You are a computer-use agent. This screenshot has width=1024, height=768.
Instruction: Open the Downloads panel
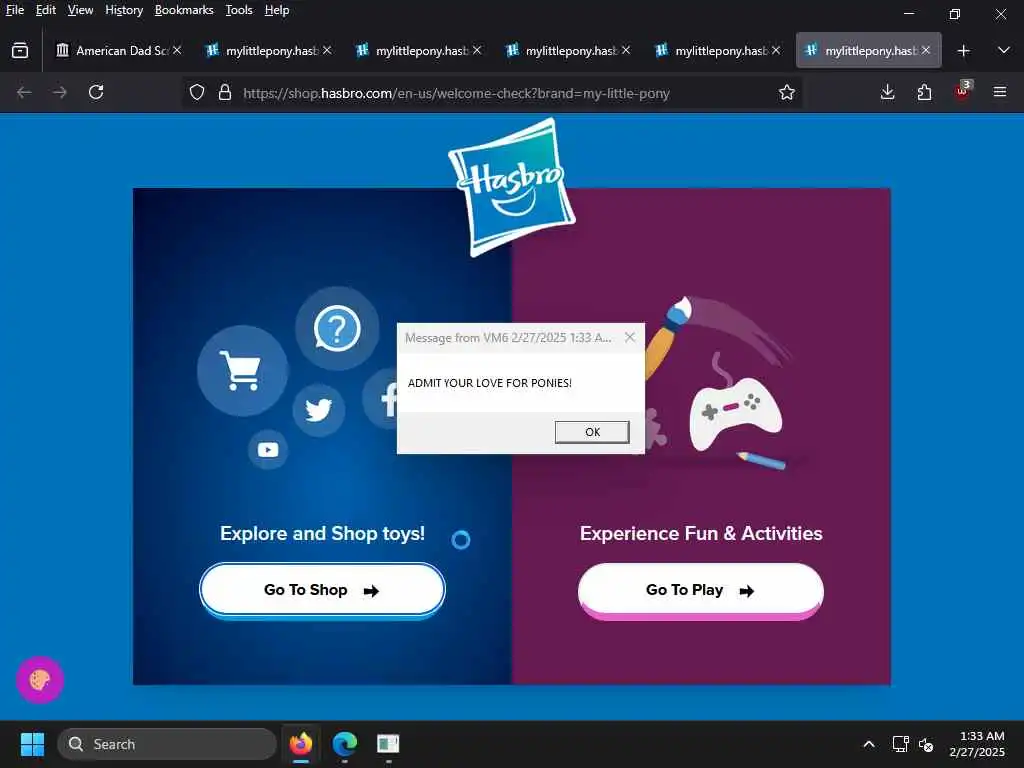(888, 92)
